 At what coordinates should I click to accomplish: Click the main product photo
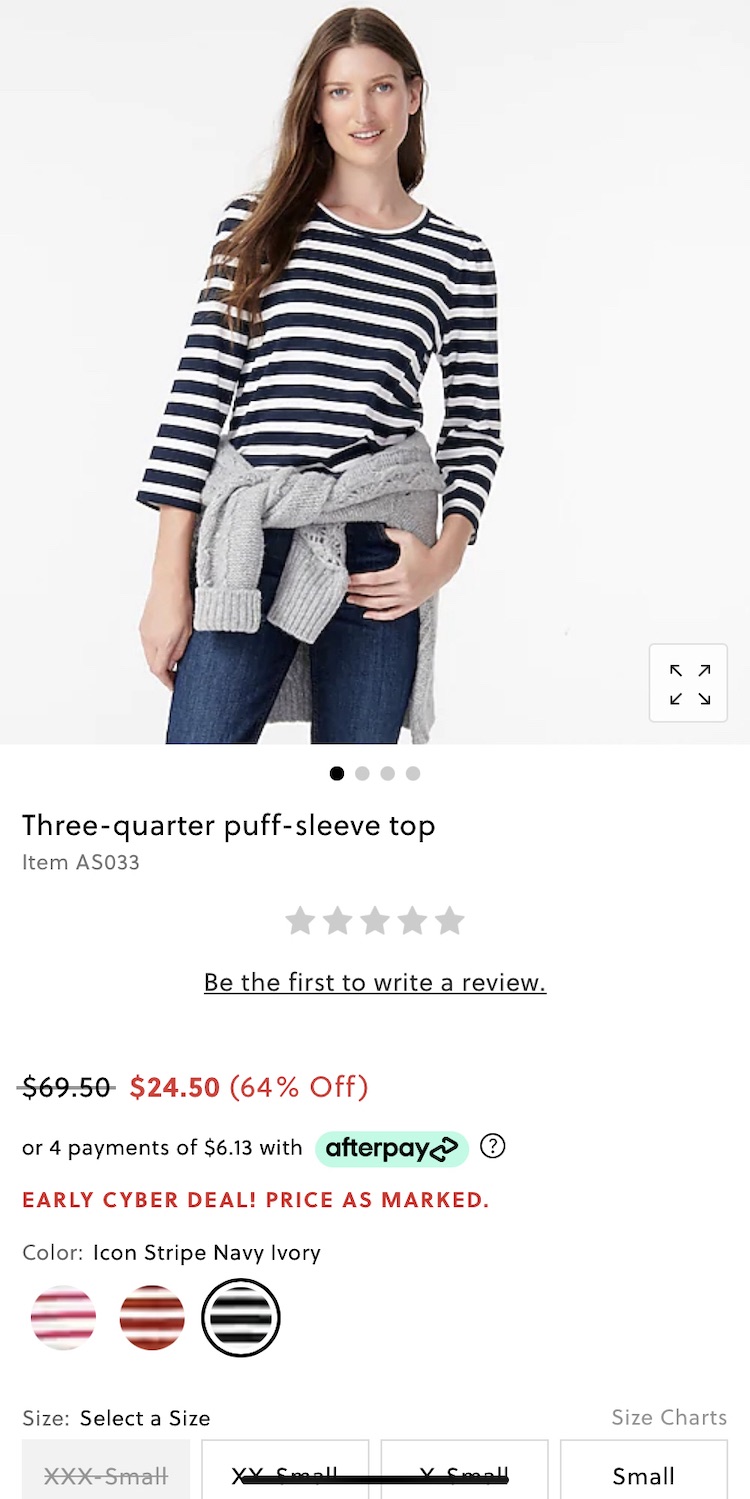tap(375, 372)
